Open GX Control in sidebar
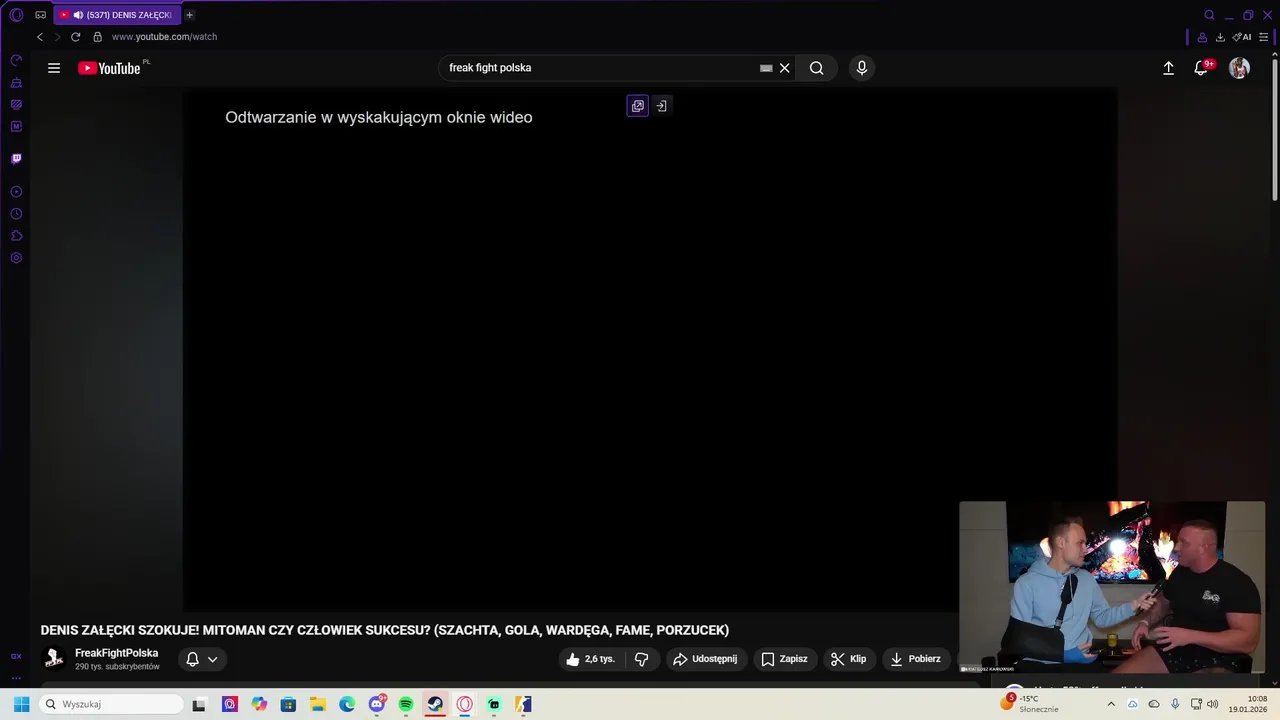This screenshot has height=720, width=1280. [x=16, y=61]
